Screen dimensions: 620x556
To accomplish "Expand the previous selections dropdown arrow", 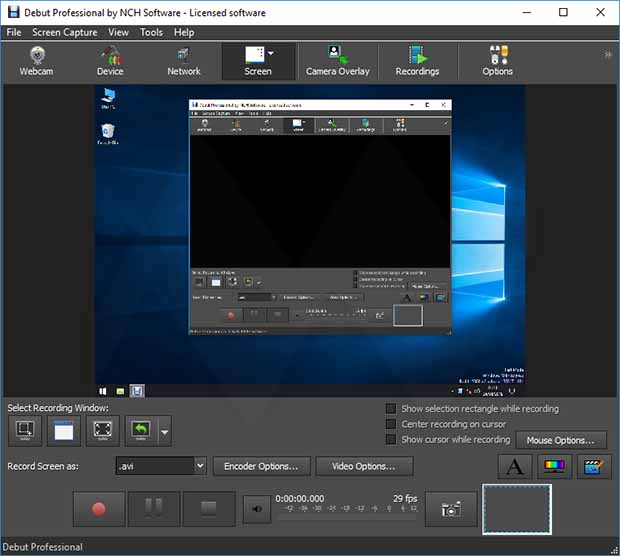I will click(165, 432).
